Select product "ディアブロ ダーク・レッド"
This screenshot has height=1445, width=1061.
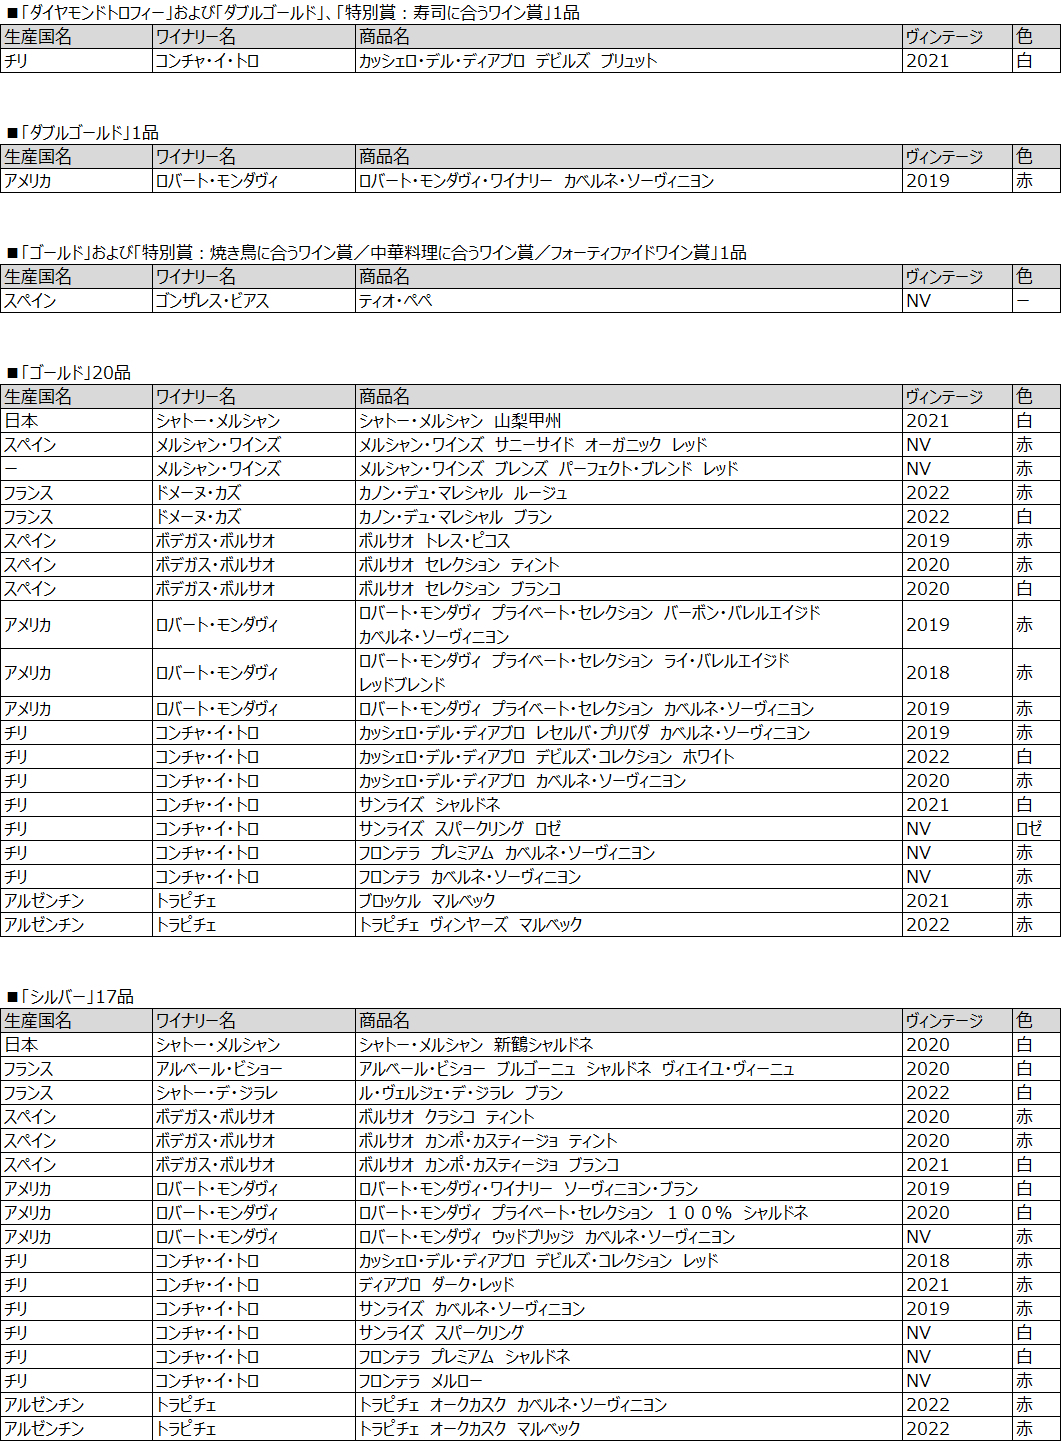tap(436, 1285)
